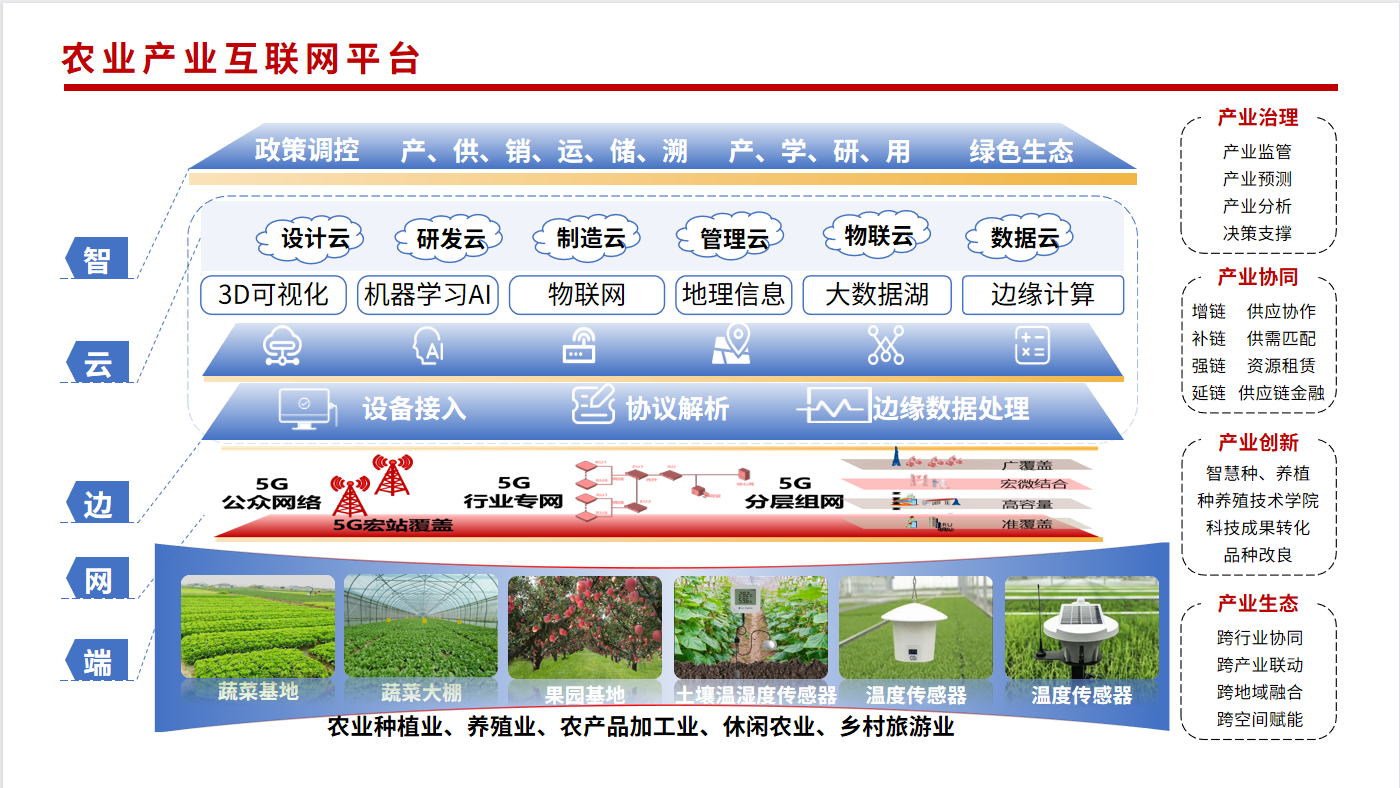Select 产业监管 in the 产业治理 panel

pyautogui.click(x=1257, y=152)
